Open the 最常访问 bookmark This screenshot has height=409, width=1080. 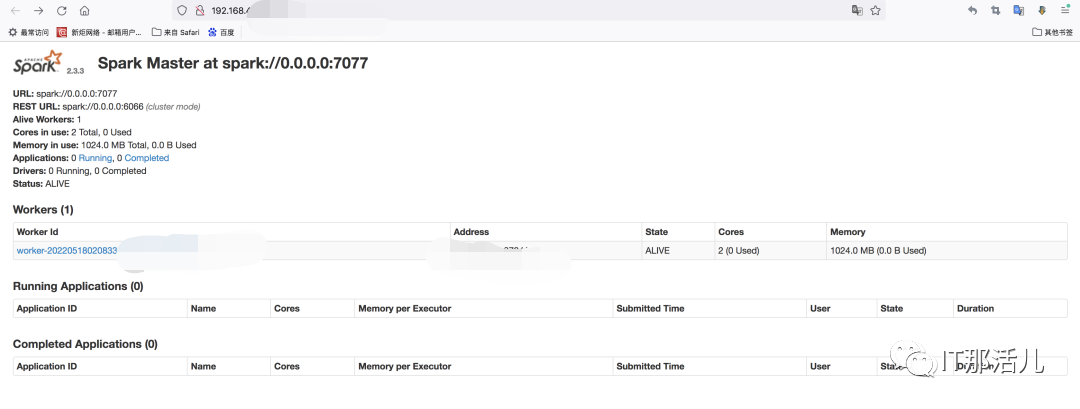pos(28,32)
